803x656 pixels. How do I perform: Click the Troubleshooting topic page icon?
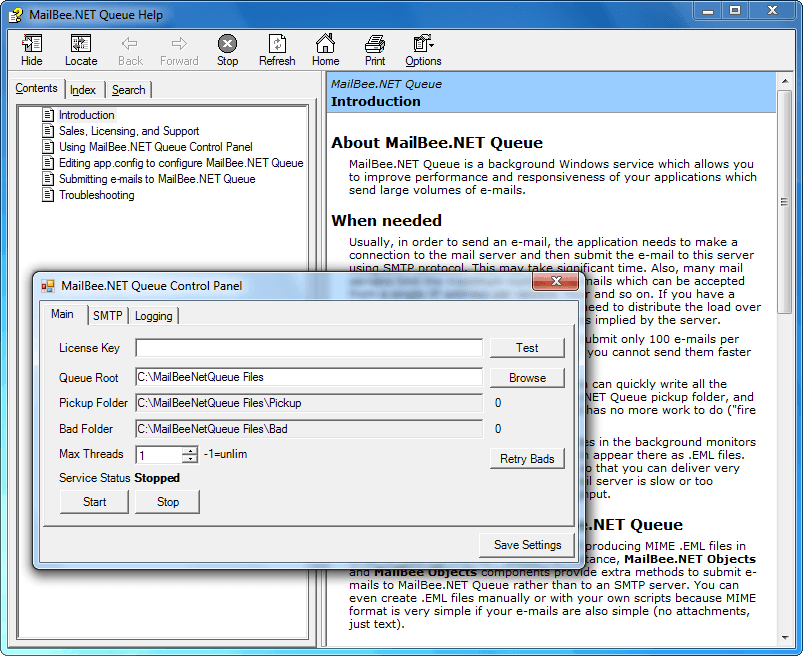click(x=48, y=195)
